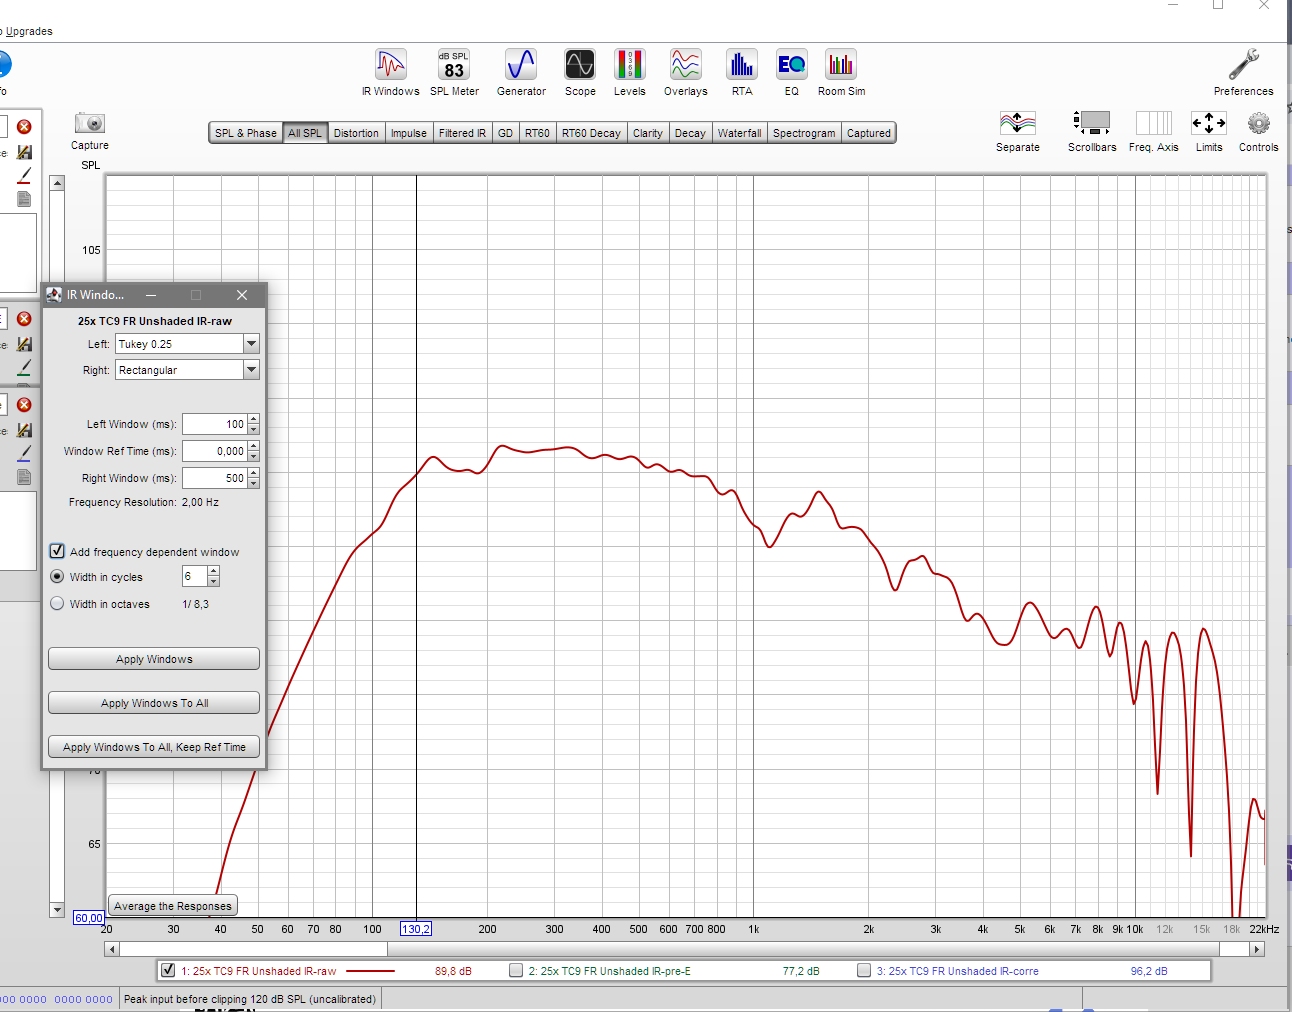The width and height of the screenshot is (1292, 1012).
Task: Open third measurement notes icon
Action: (24, 478)
